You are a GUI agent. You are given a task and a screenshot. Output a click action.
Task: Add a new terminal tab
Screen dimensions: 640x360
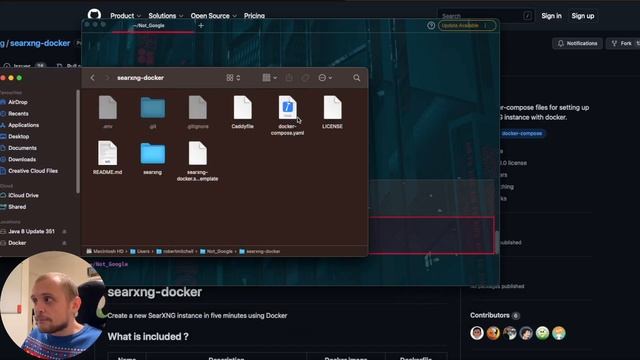pyautogui.click(x=201, y=25)
